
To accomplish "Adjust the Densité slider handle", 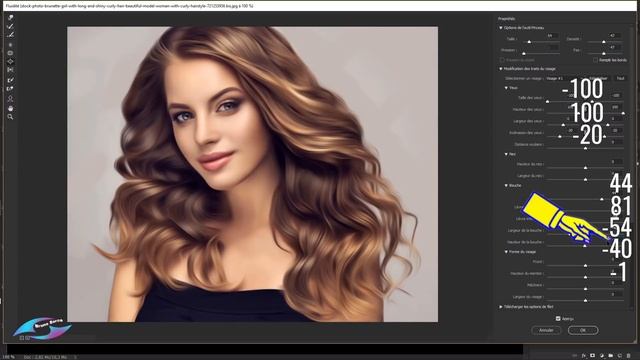I will click(x=604, y=42).
